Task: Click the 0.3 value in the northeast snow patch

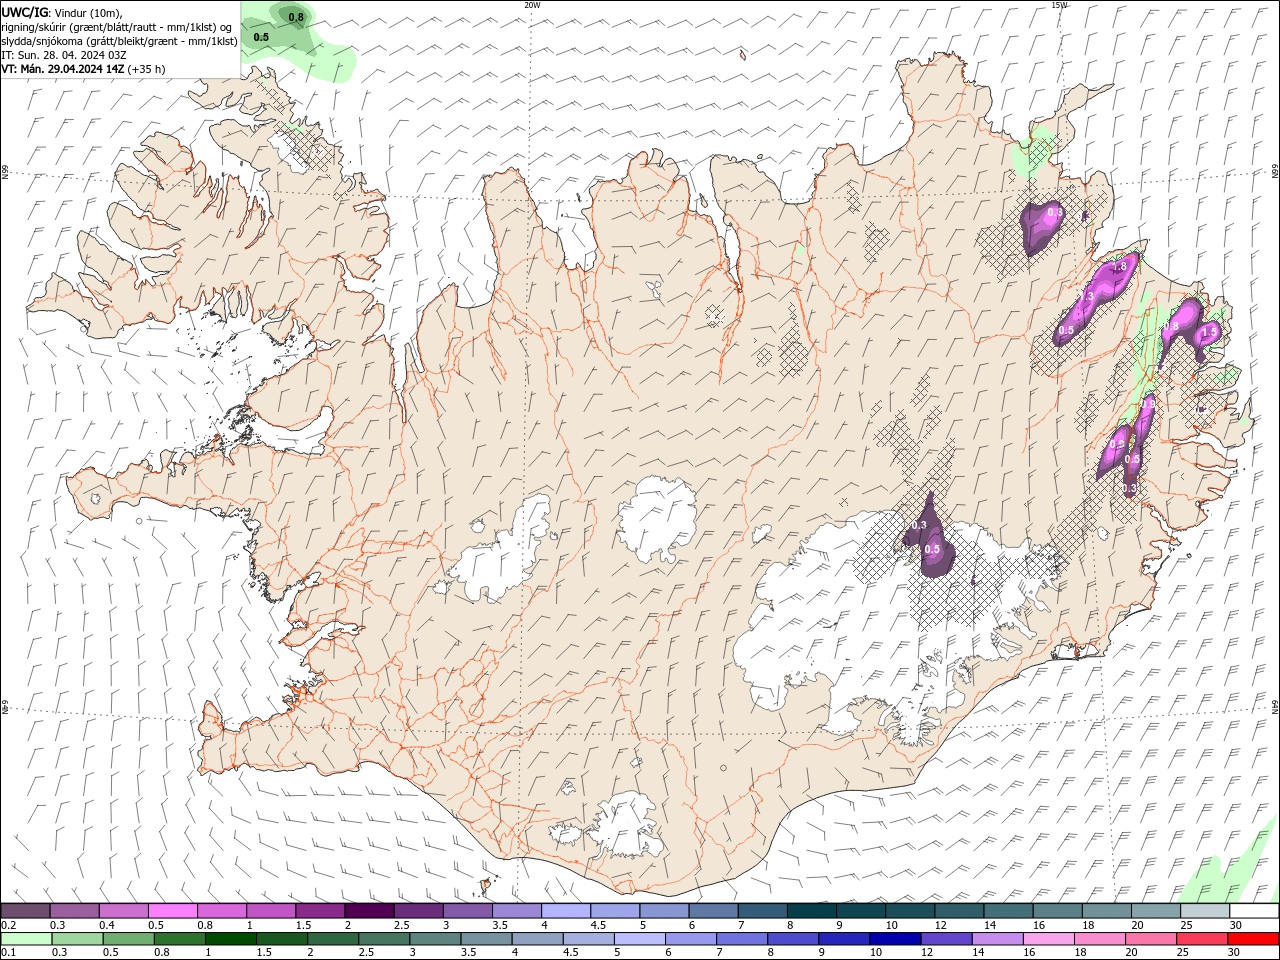Action: (x=1055, y=212)
